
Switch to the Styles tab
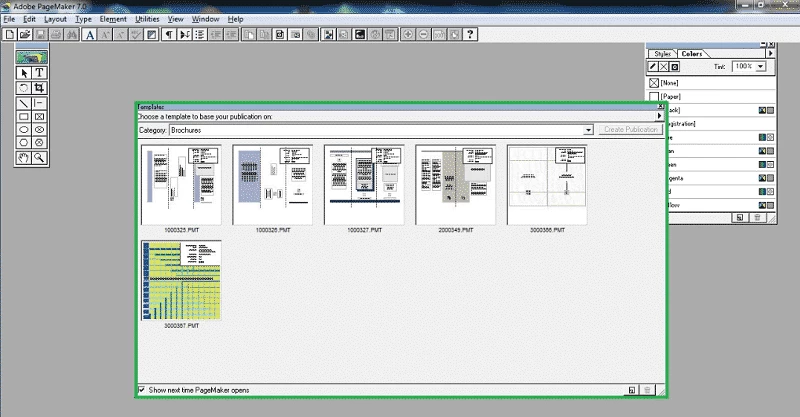point(662,53)
